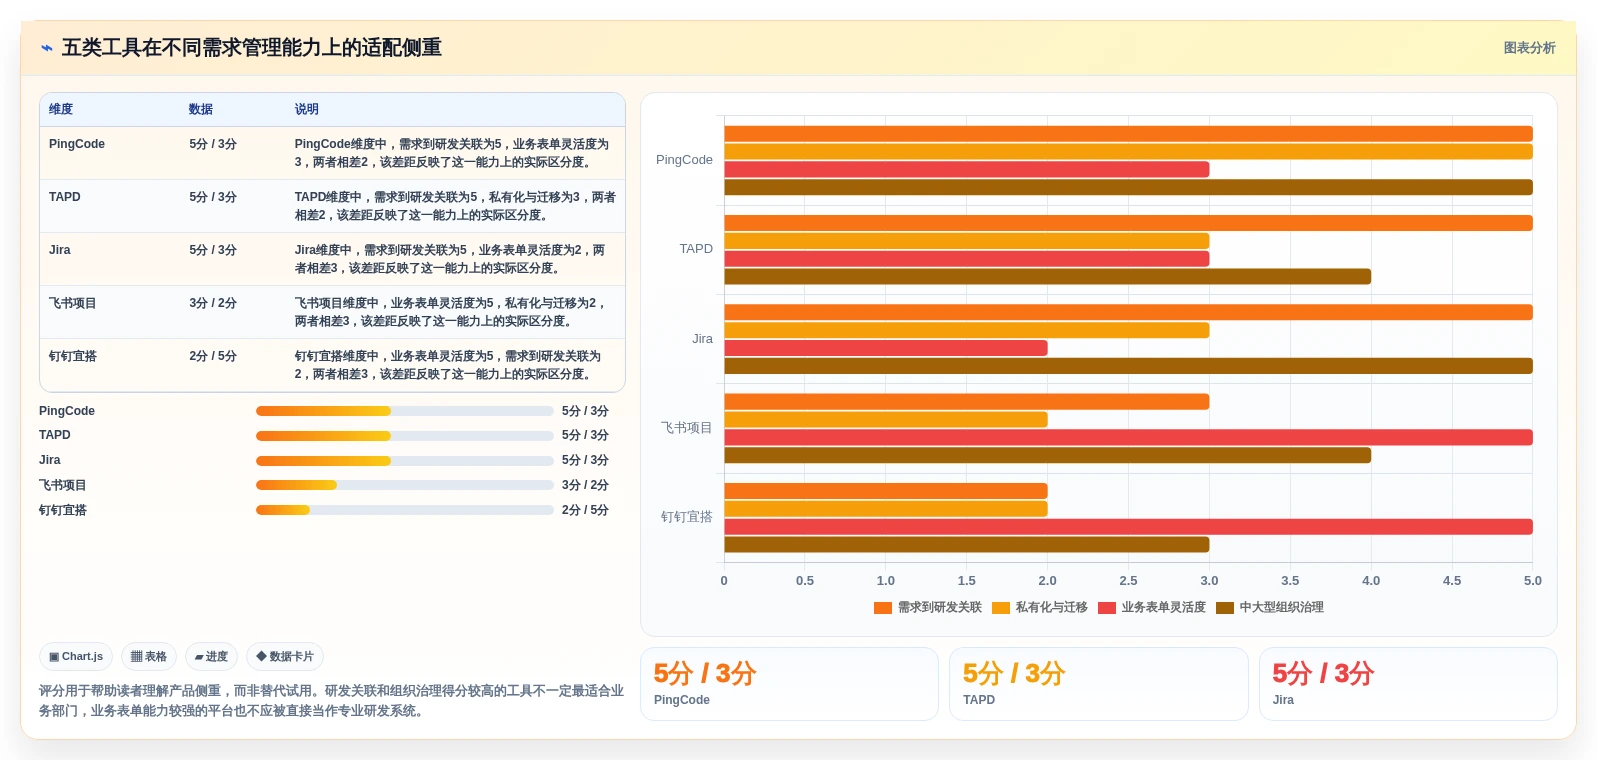Click the 数据 column header
The image size is (1597, 760).
201,109
